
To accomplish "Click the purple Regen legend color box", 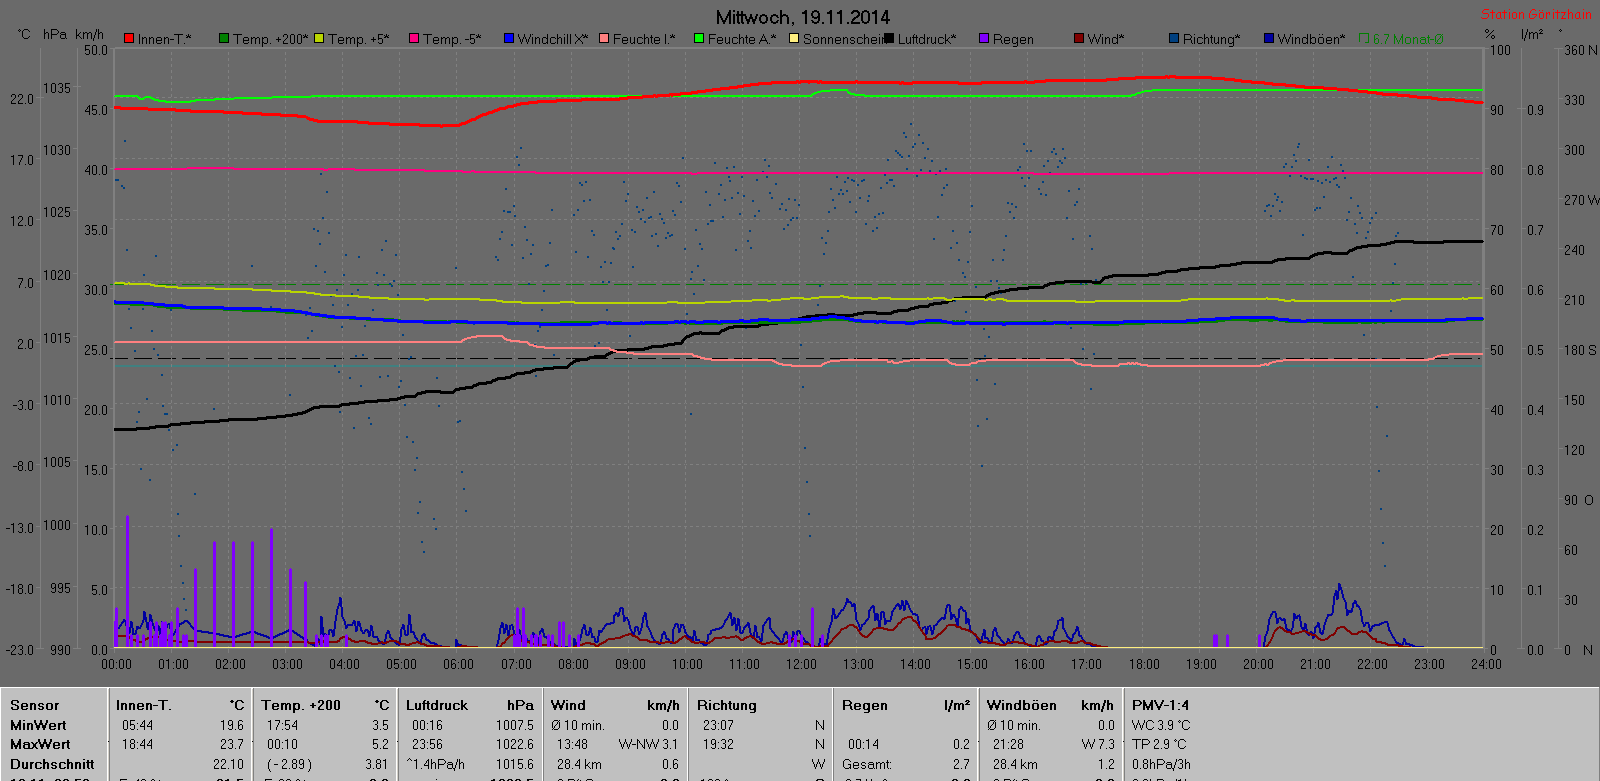I will 984,39.
